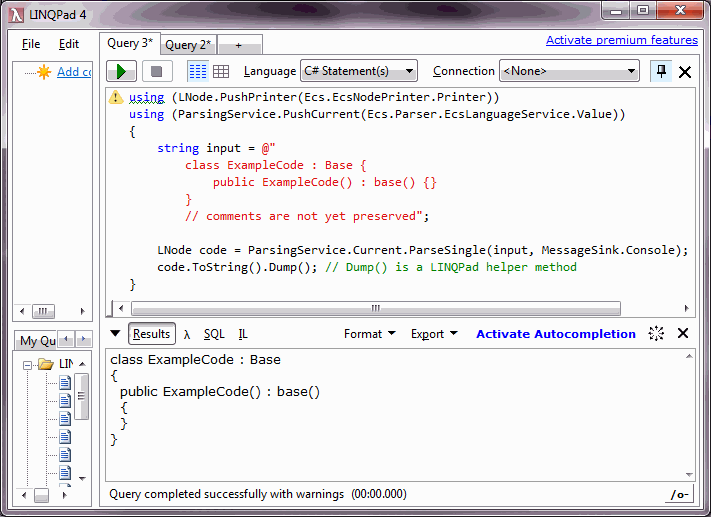The height and width of the screenshot is (517, 711).
Task: Click the warning icon in editor margin
Action: [116, 97]
